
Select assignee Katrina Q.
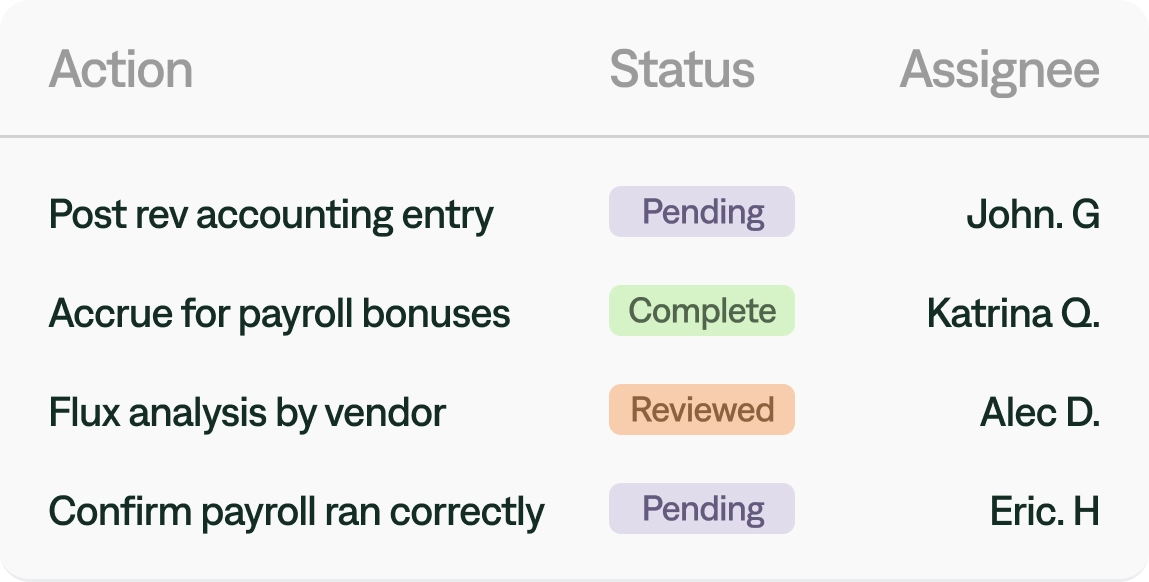[1013, 314]
